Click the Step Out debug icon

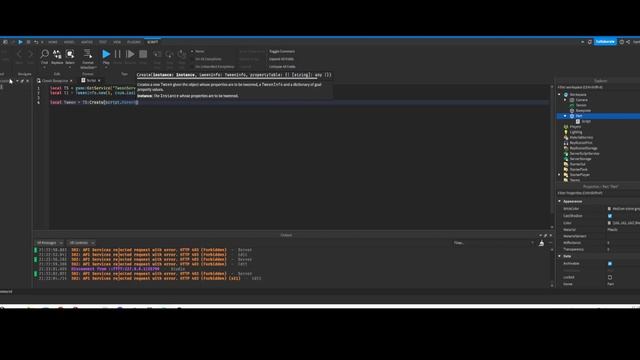tap(182, 54)
